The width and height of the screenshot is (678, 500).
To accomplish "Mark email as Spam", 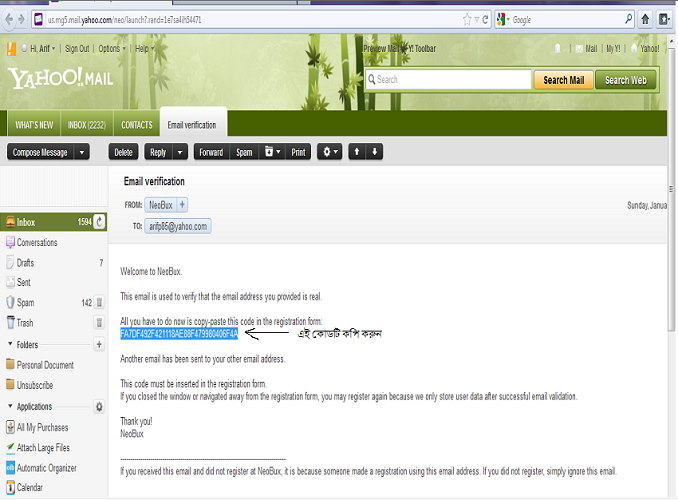I will [244, 152].
